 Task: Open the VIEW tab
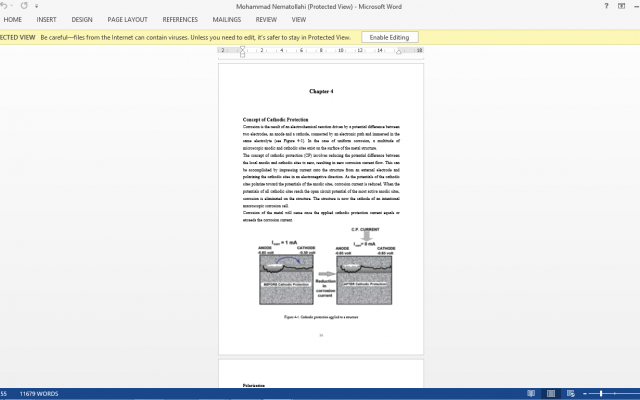[x=298, y=20]
